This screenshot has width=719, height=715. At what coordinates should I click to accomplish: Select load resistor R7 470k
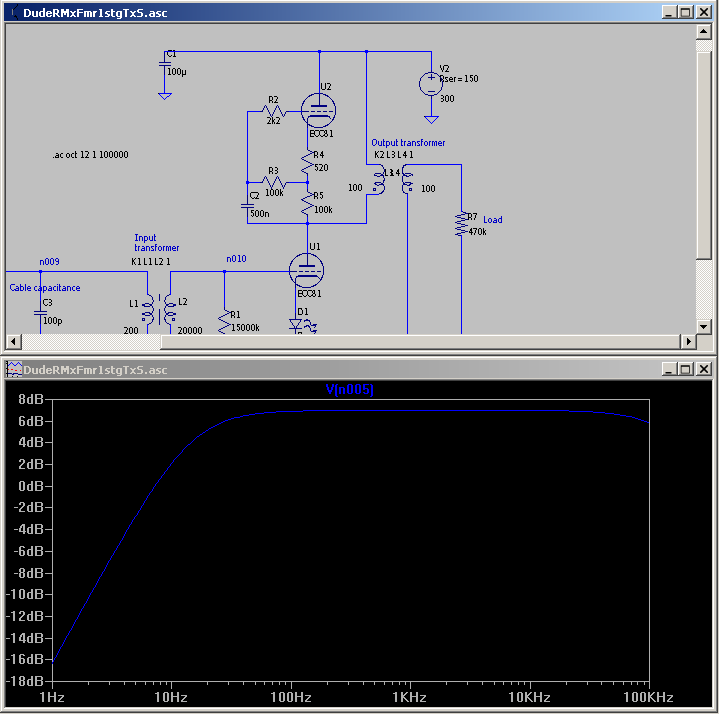[x=461, y=224]
